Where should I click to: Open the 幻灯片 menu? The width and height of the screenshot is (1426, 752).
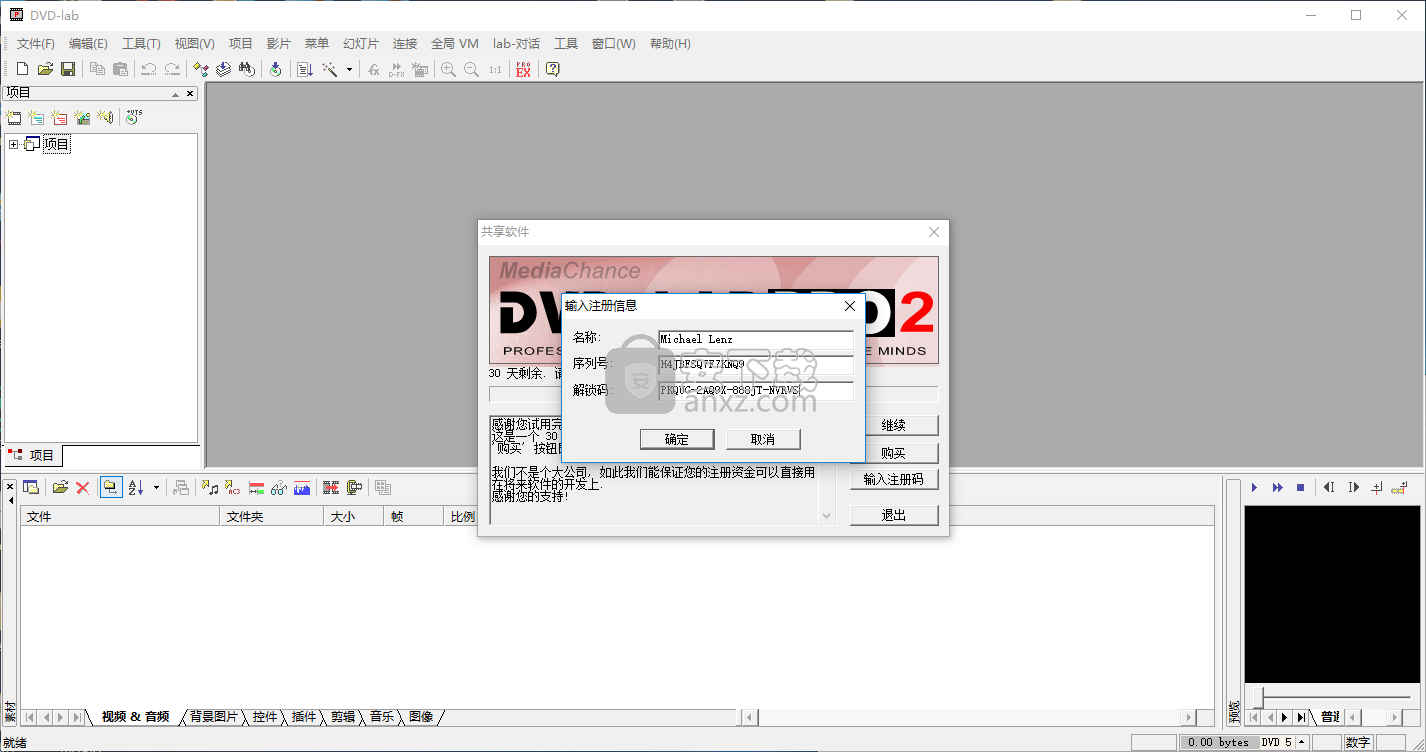coord(361,43)
